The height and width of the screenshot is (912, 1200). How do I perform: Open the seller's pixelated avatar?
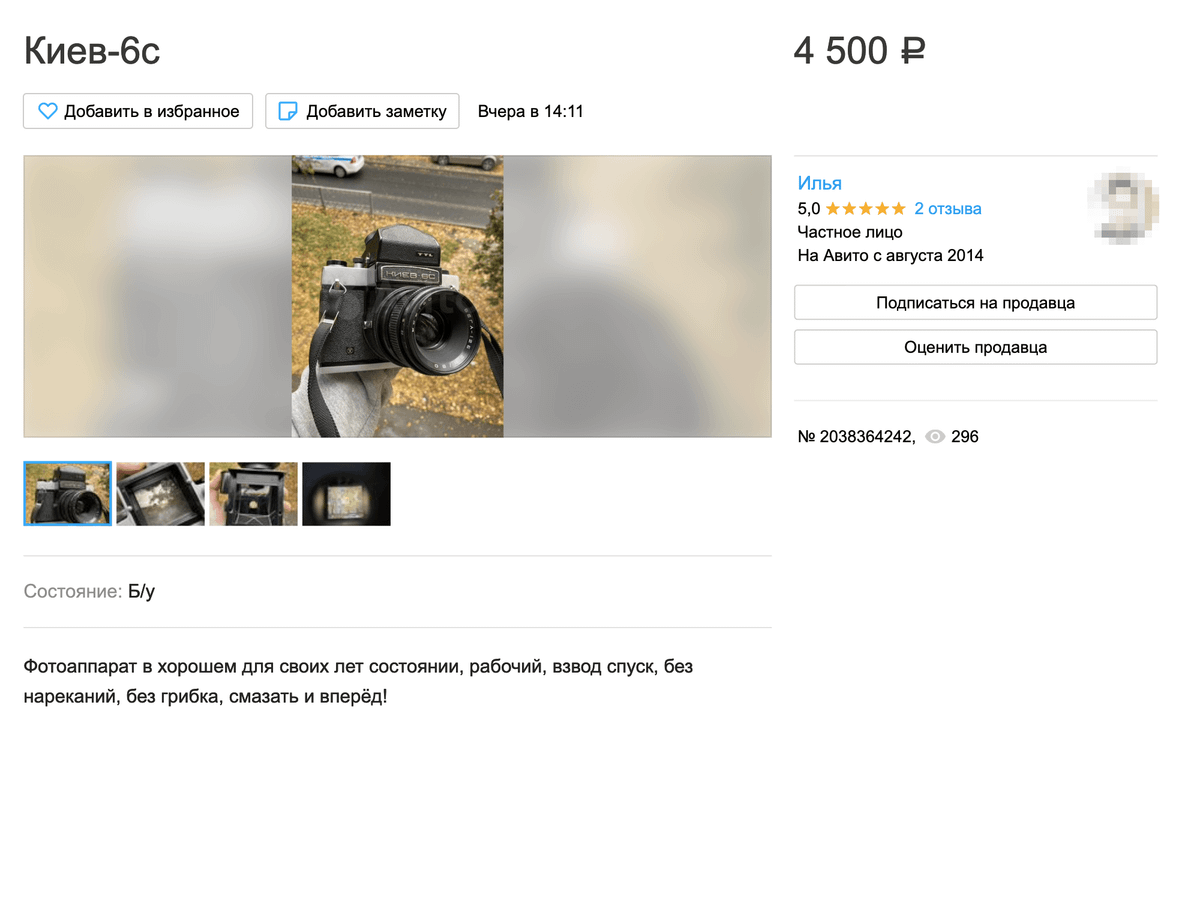click(1122, 207)
